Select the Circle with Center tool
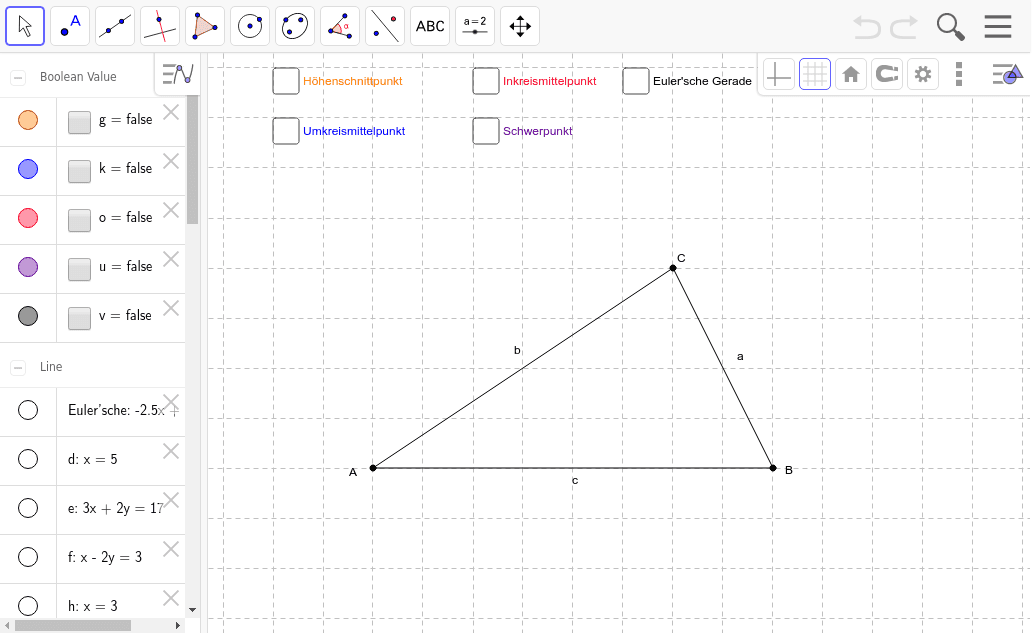Viewport: 1032px width, 635px height. click(x=250, y=26)
